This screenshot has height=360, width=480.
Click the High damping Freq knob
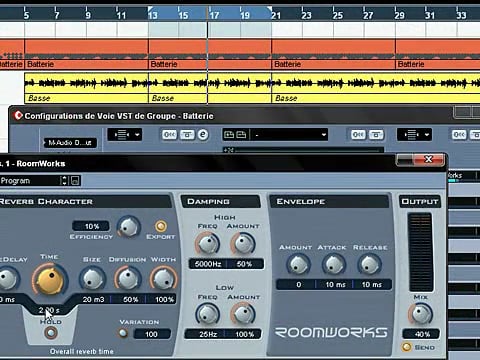point(207,243)
